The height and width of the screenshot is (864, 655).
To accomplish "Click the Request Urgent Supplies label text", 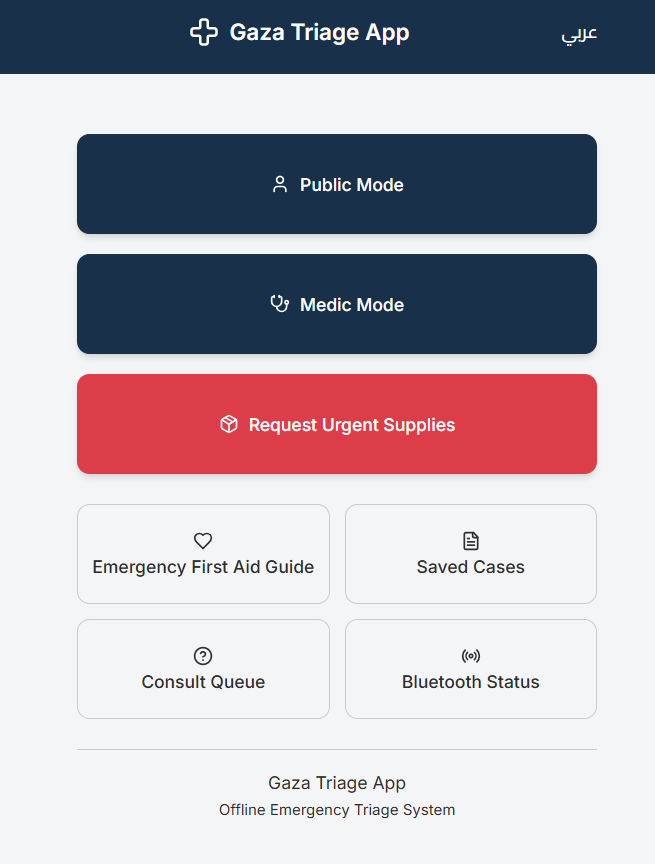I will pos(352,425).
